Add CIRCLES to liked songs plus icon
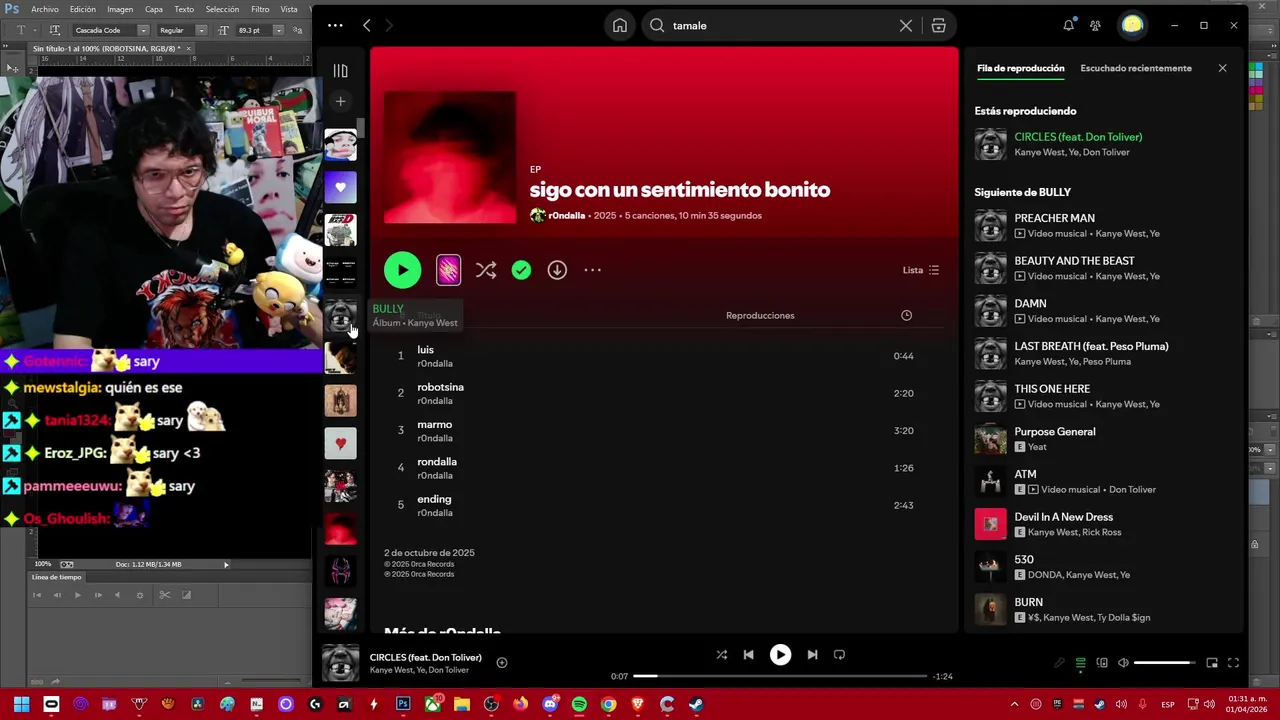 502,663
